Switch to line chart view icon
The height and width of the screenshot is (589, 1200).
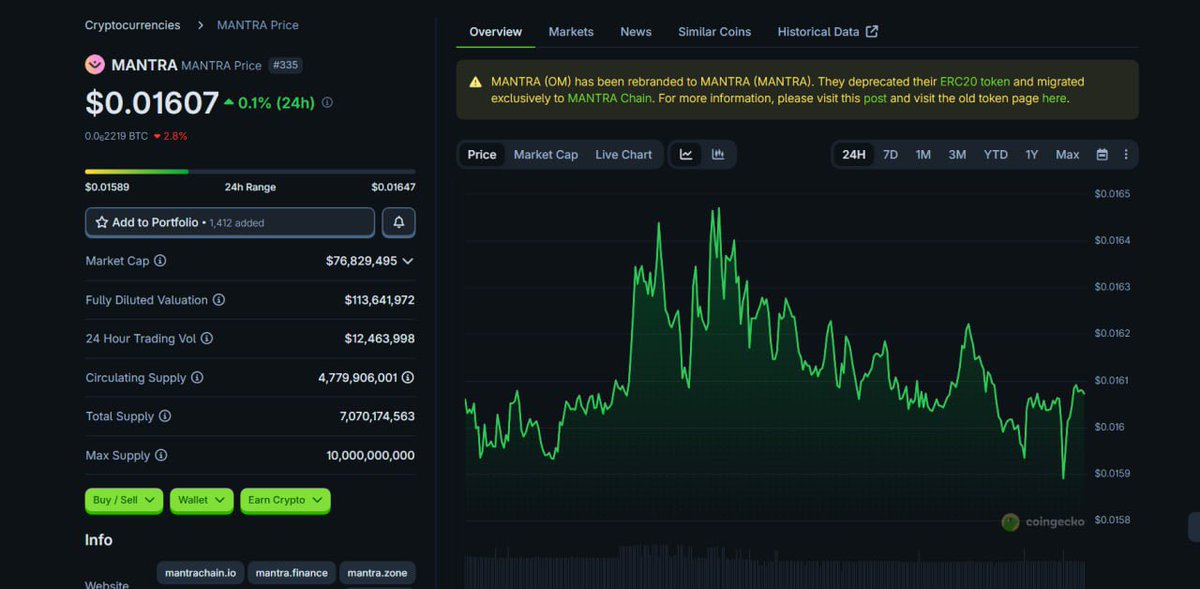(686, 154)
